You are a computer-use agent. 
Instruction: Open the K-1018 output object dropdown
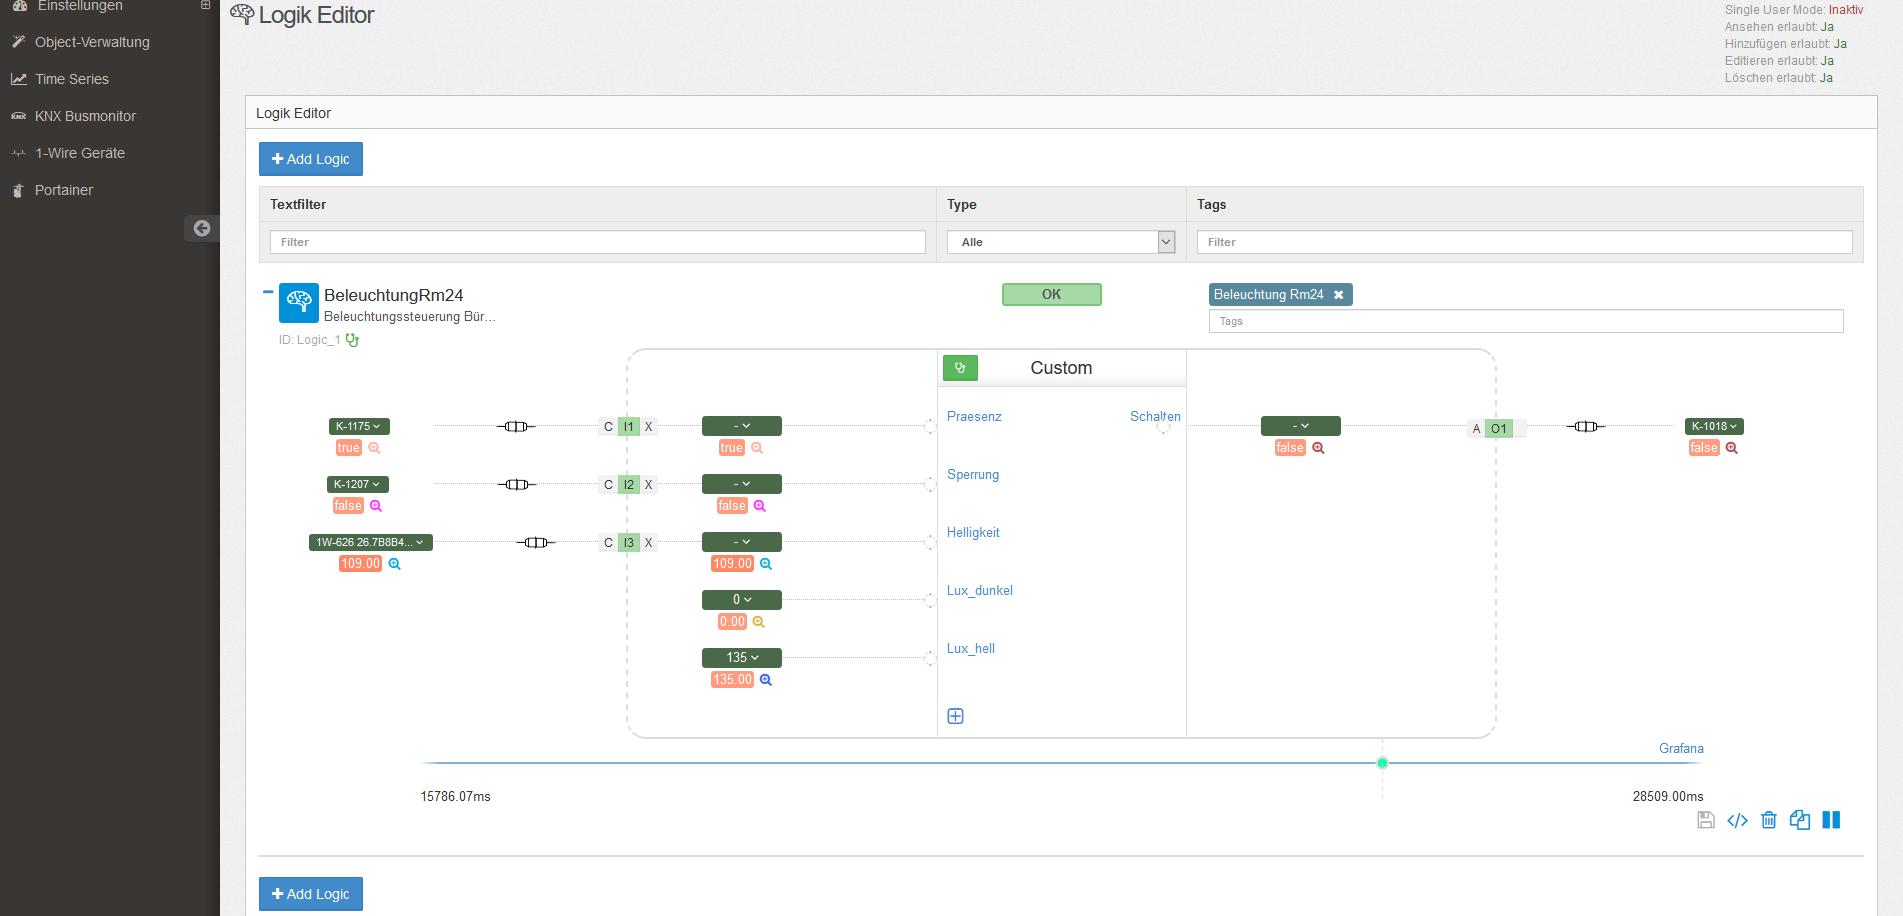pos(1714,426)
